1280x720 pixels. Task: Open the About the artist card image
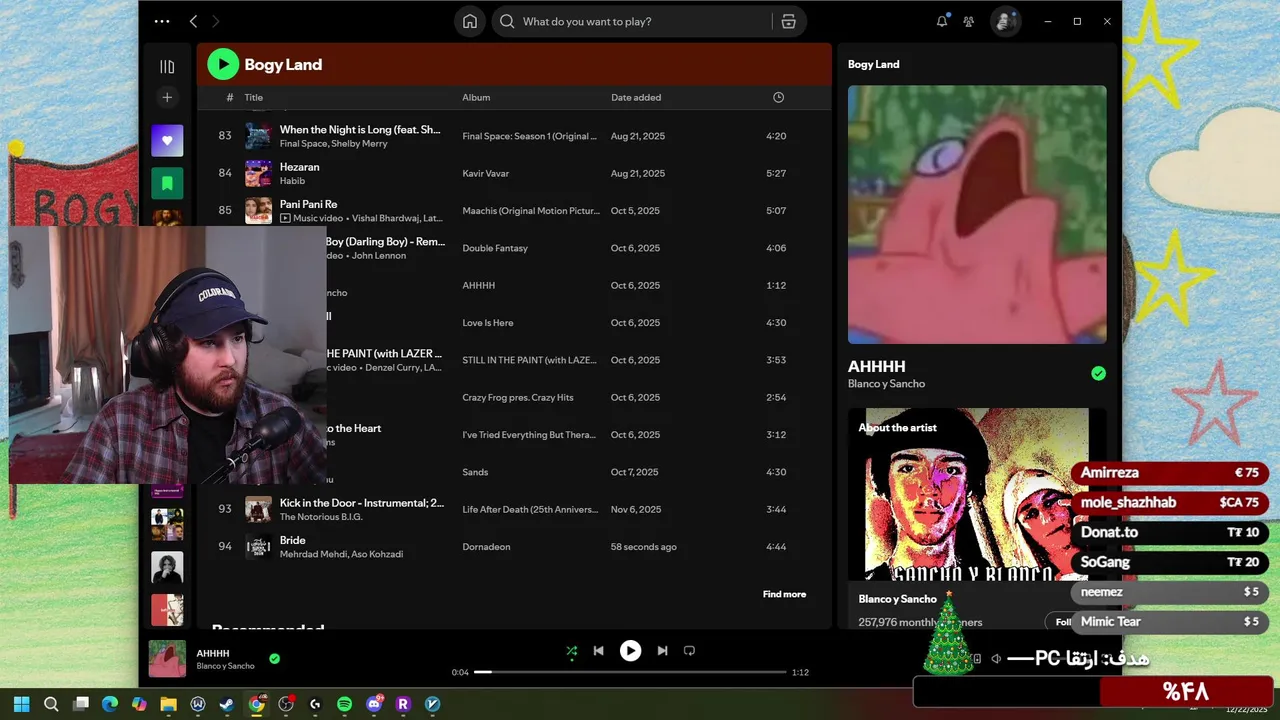coord(977,494)
